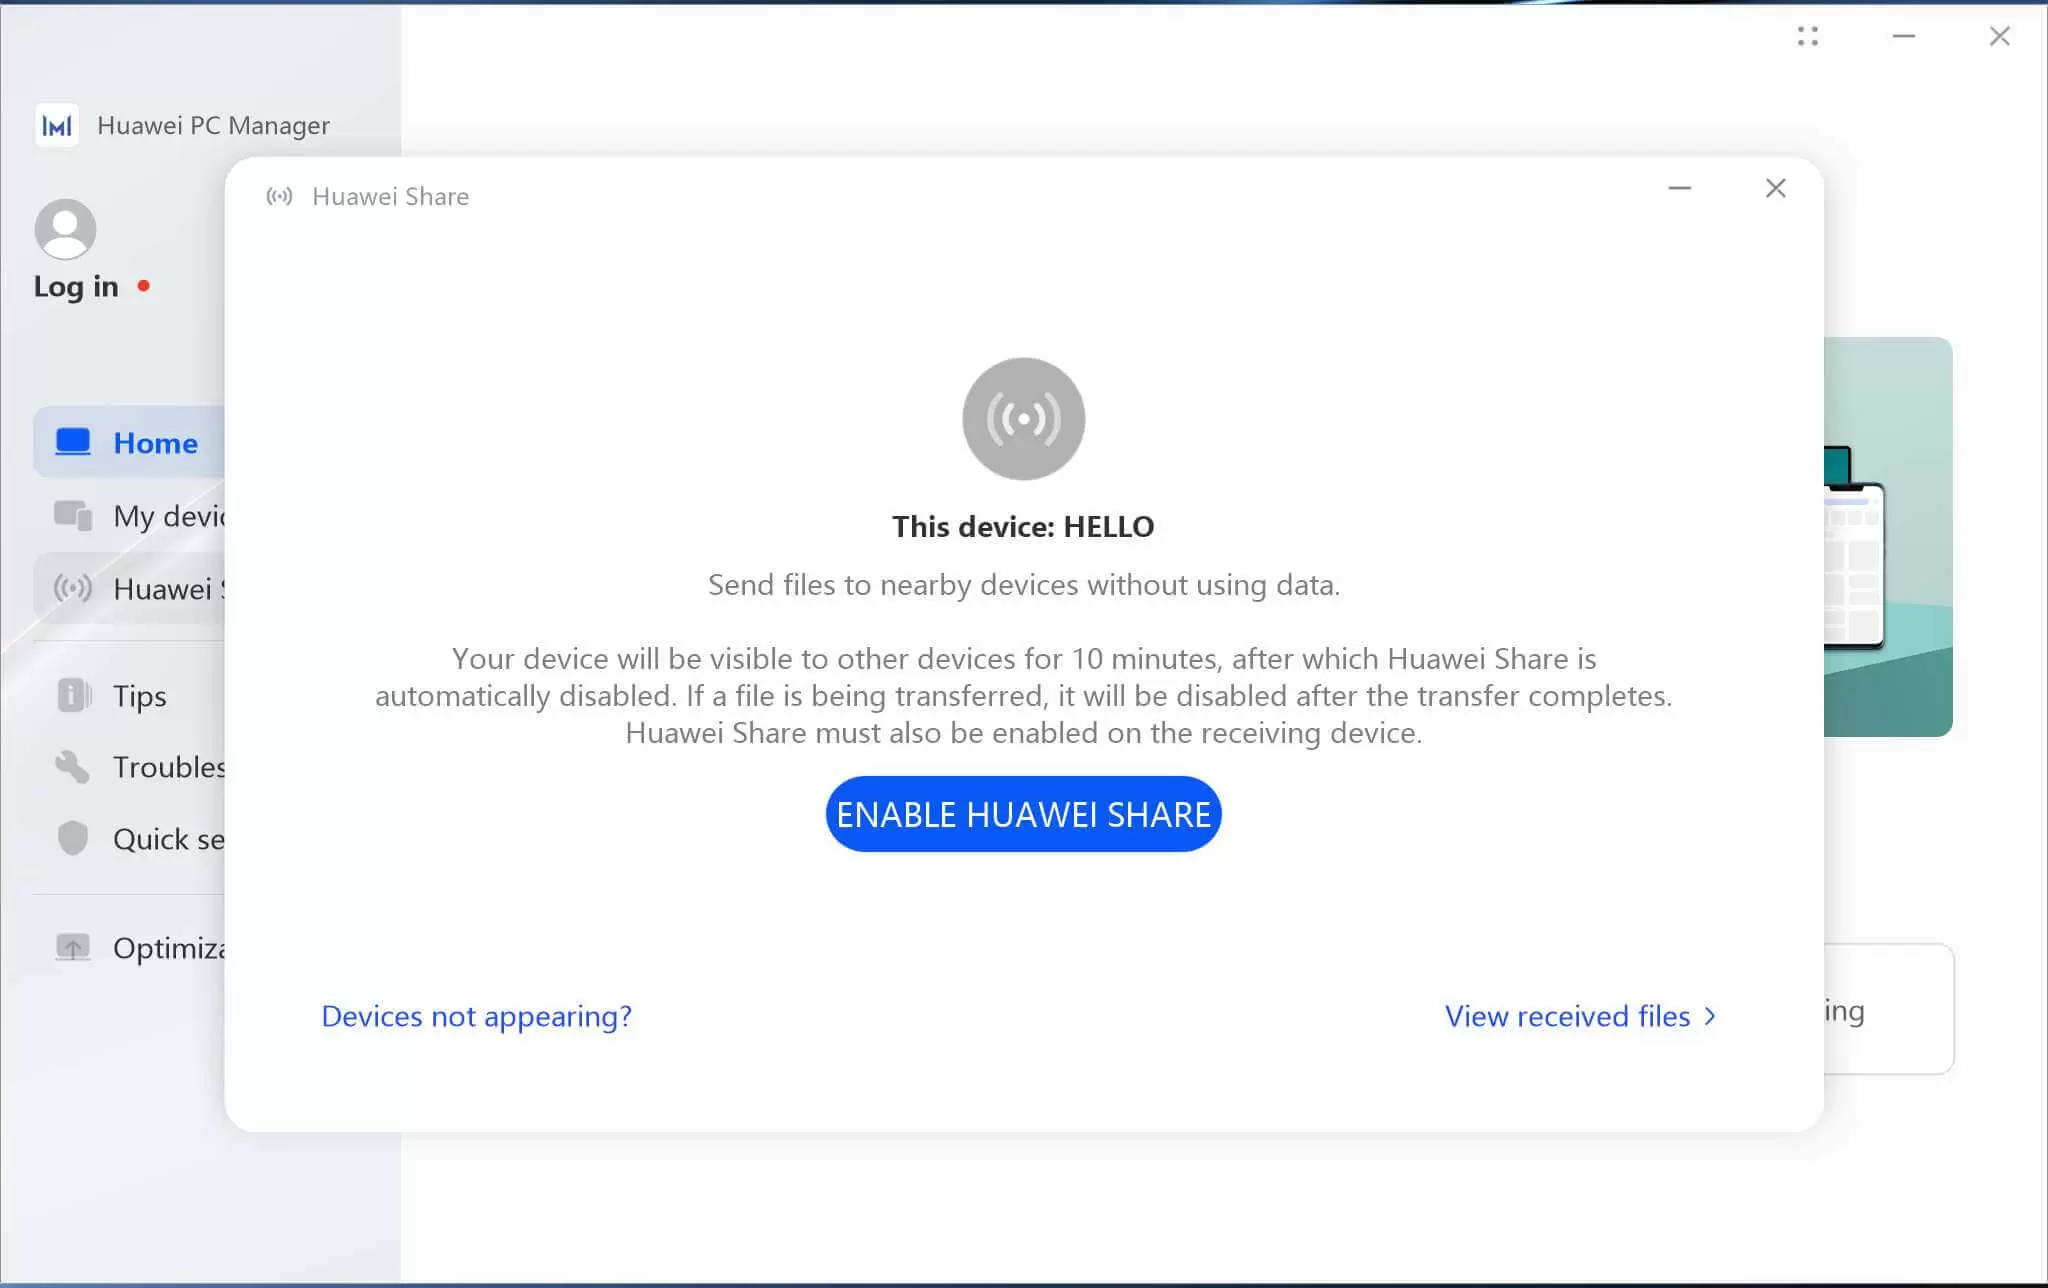2048x1288 pixels.
Task: Select Home in the sidebar
Action: 130,442
